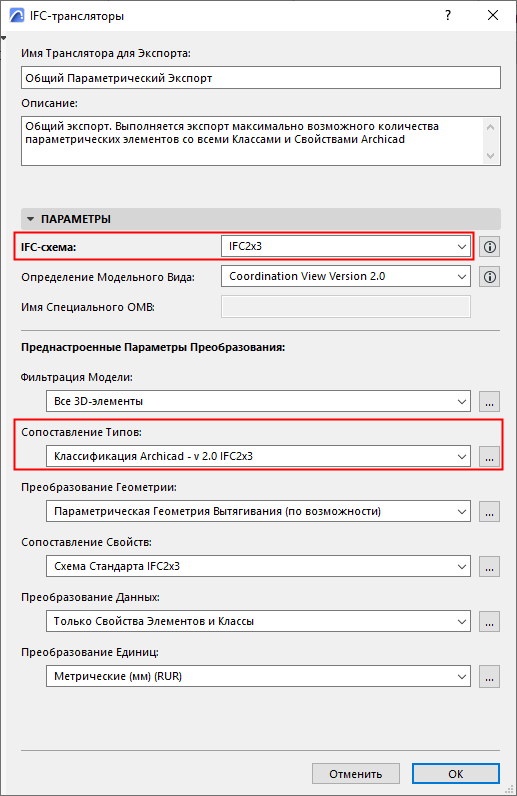This screenshot has width=517, height=796.
Task: Open the Все 3D-элементы dropdown
Action: 258,401
